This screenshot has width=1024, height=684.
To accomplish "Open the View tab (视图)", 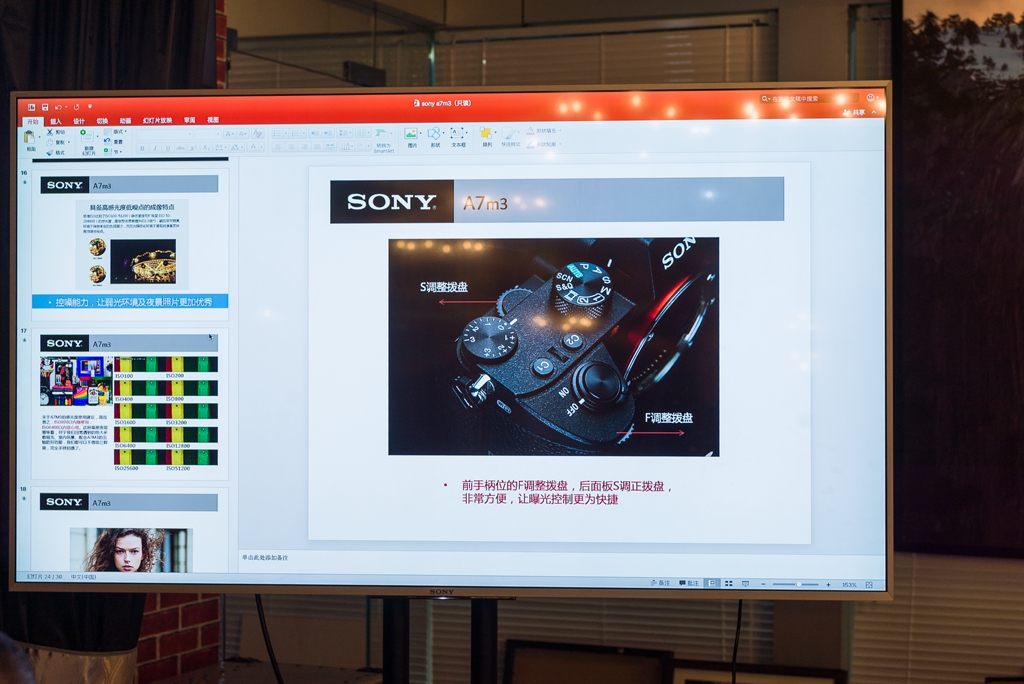I will pos(213,120).
